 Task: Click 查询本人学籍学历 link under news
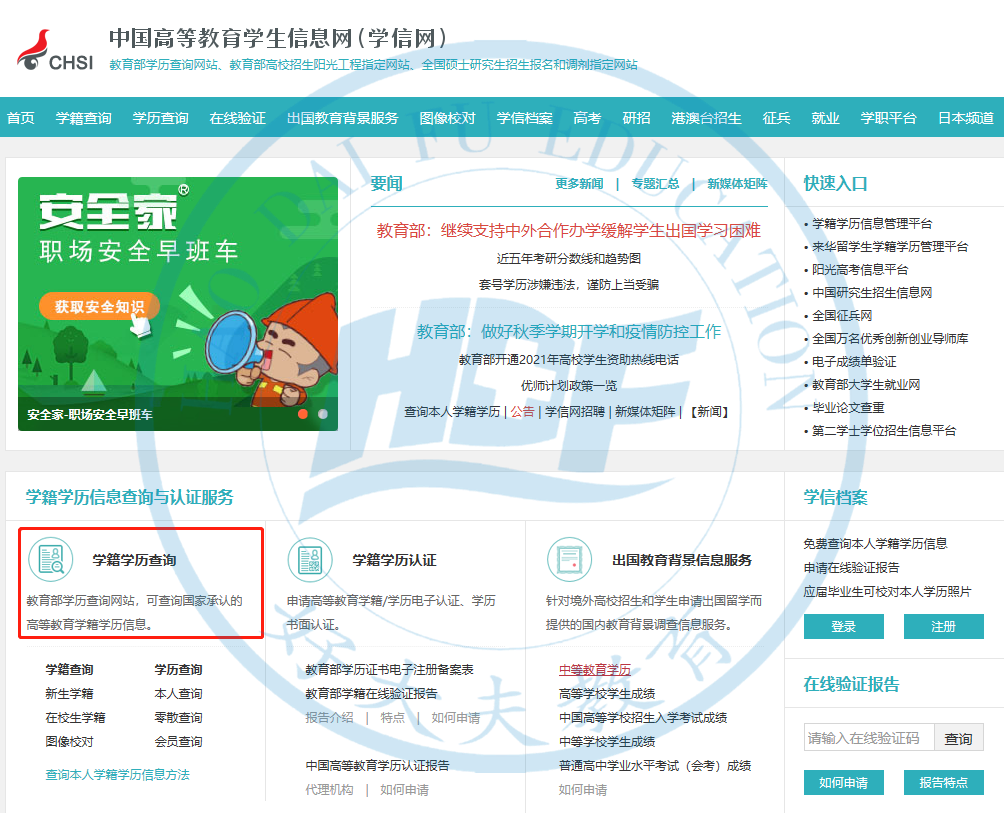pos(452,412)
